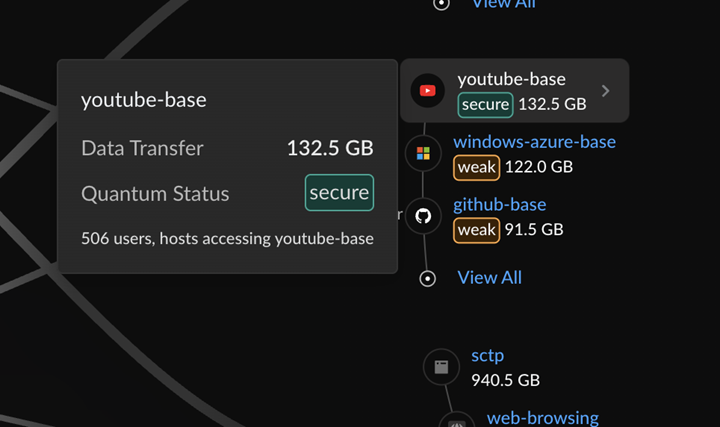Screen dimensions: 720x427
Task: Click the 506 users hosts accessing text
Action: [227, 238]
